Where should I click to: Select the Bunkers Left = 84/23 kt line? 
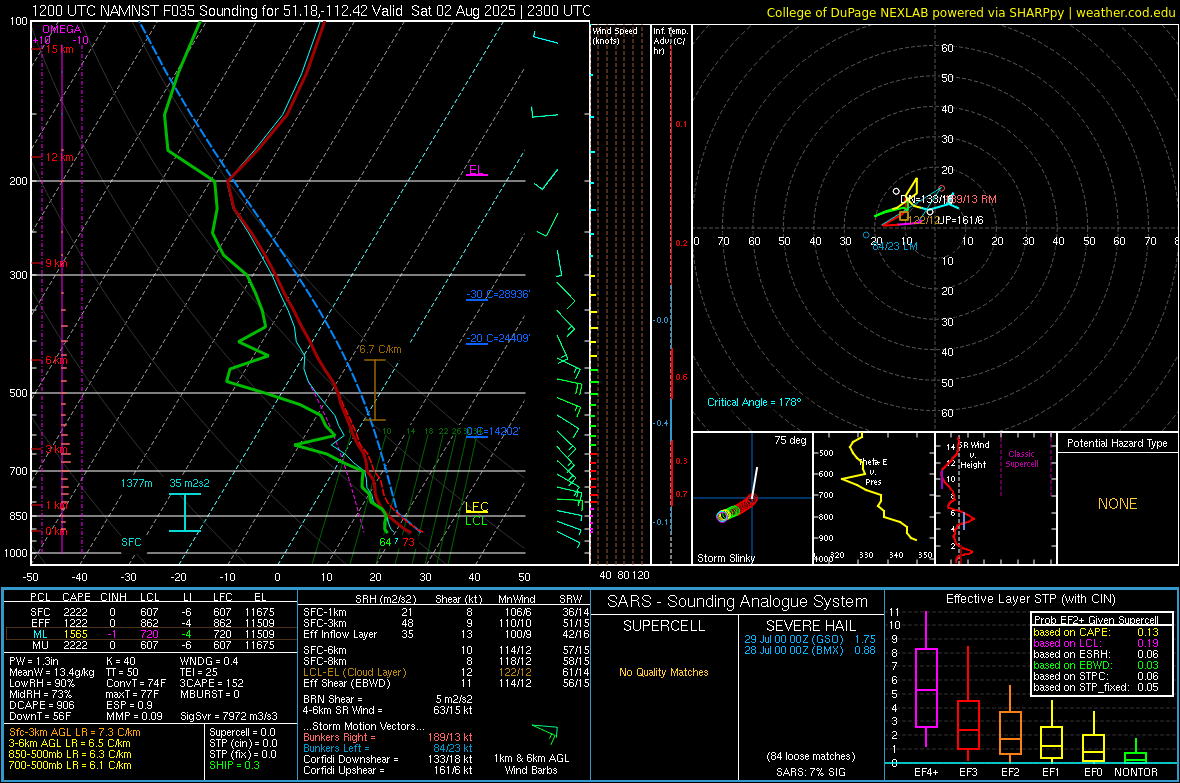388,748
